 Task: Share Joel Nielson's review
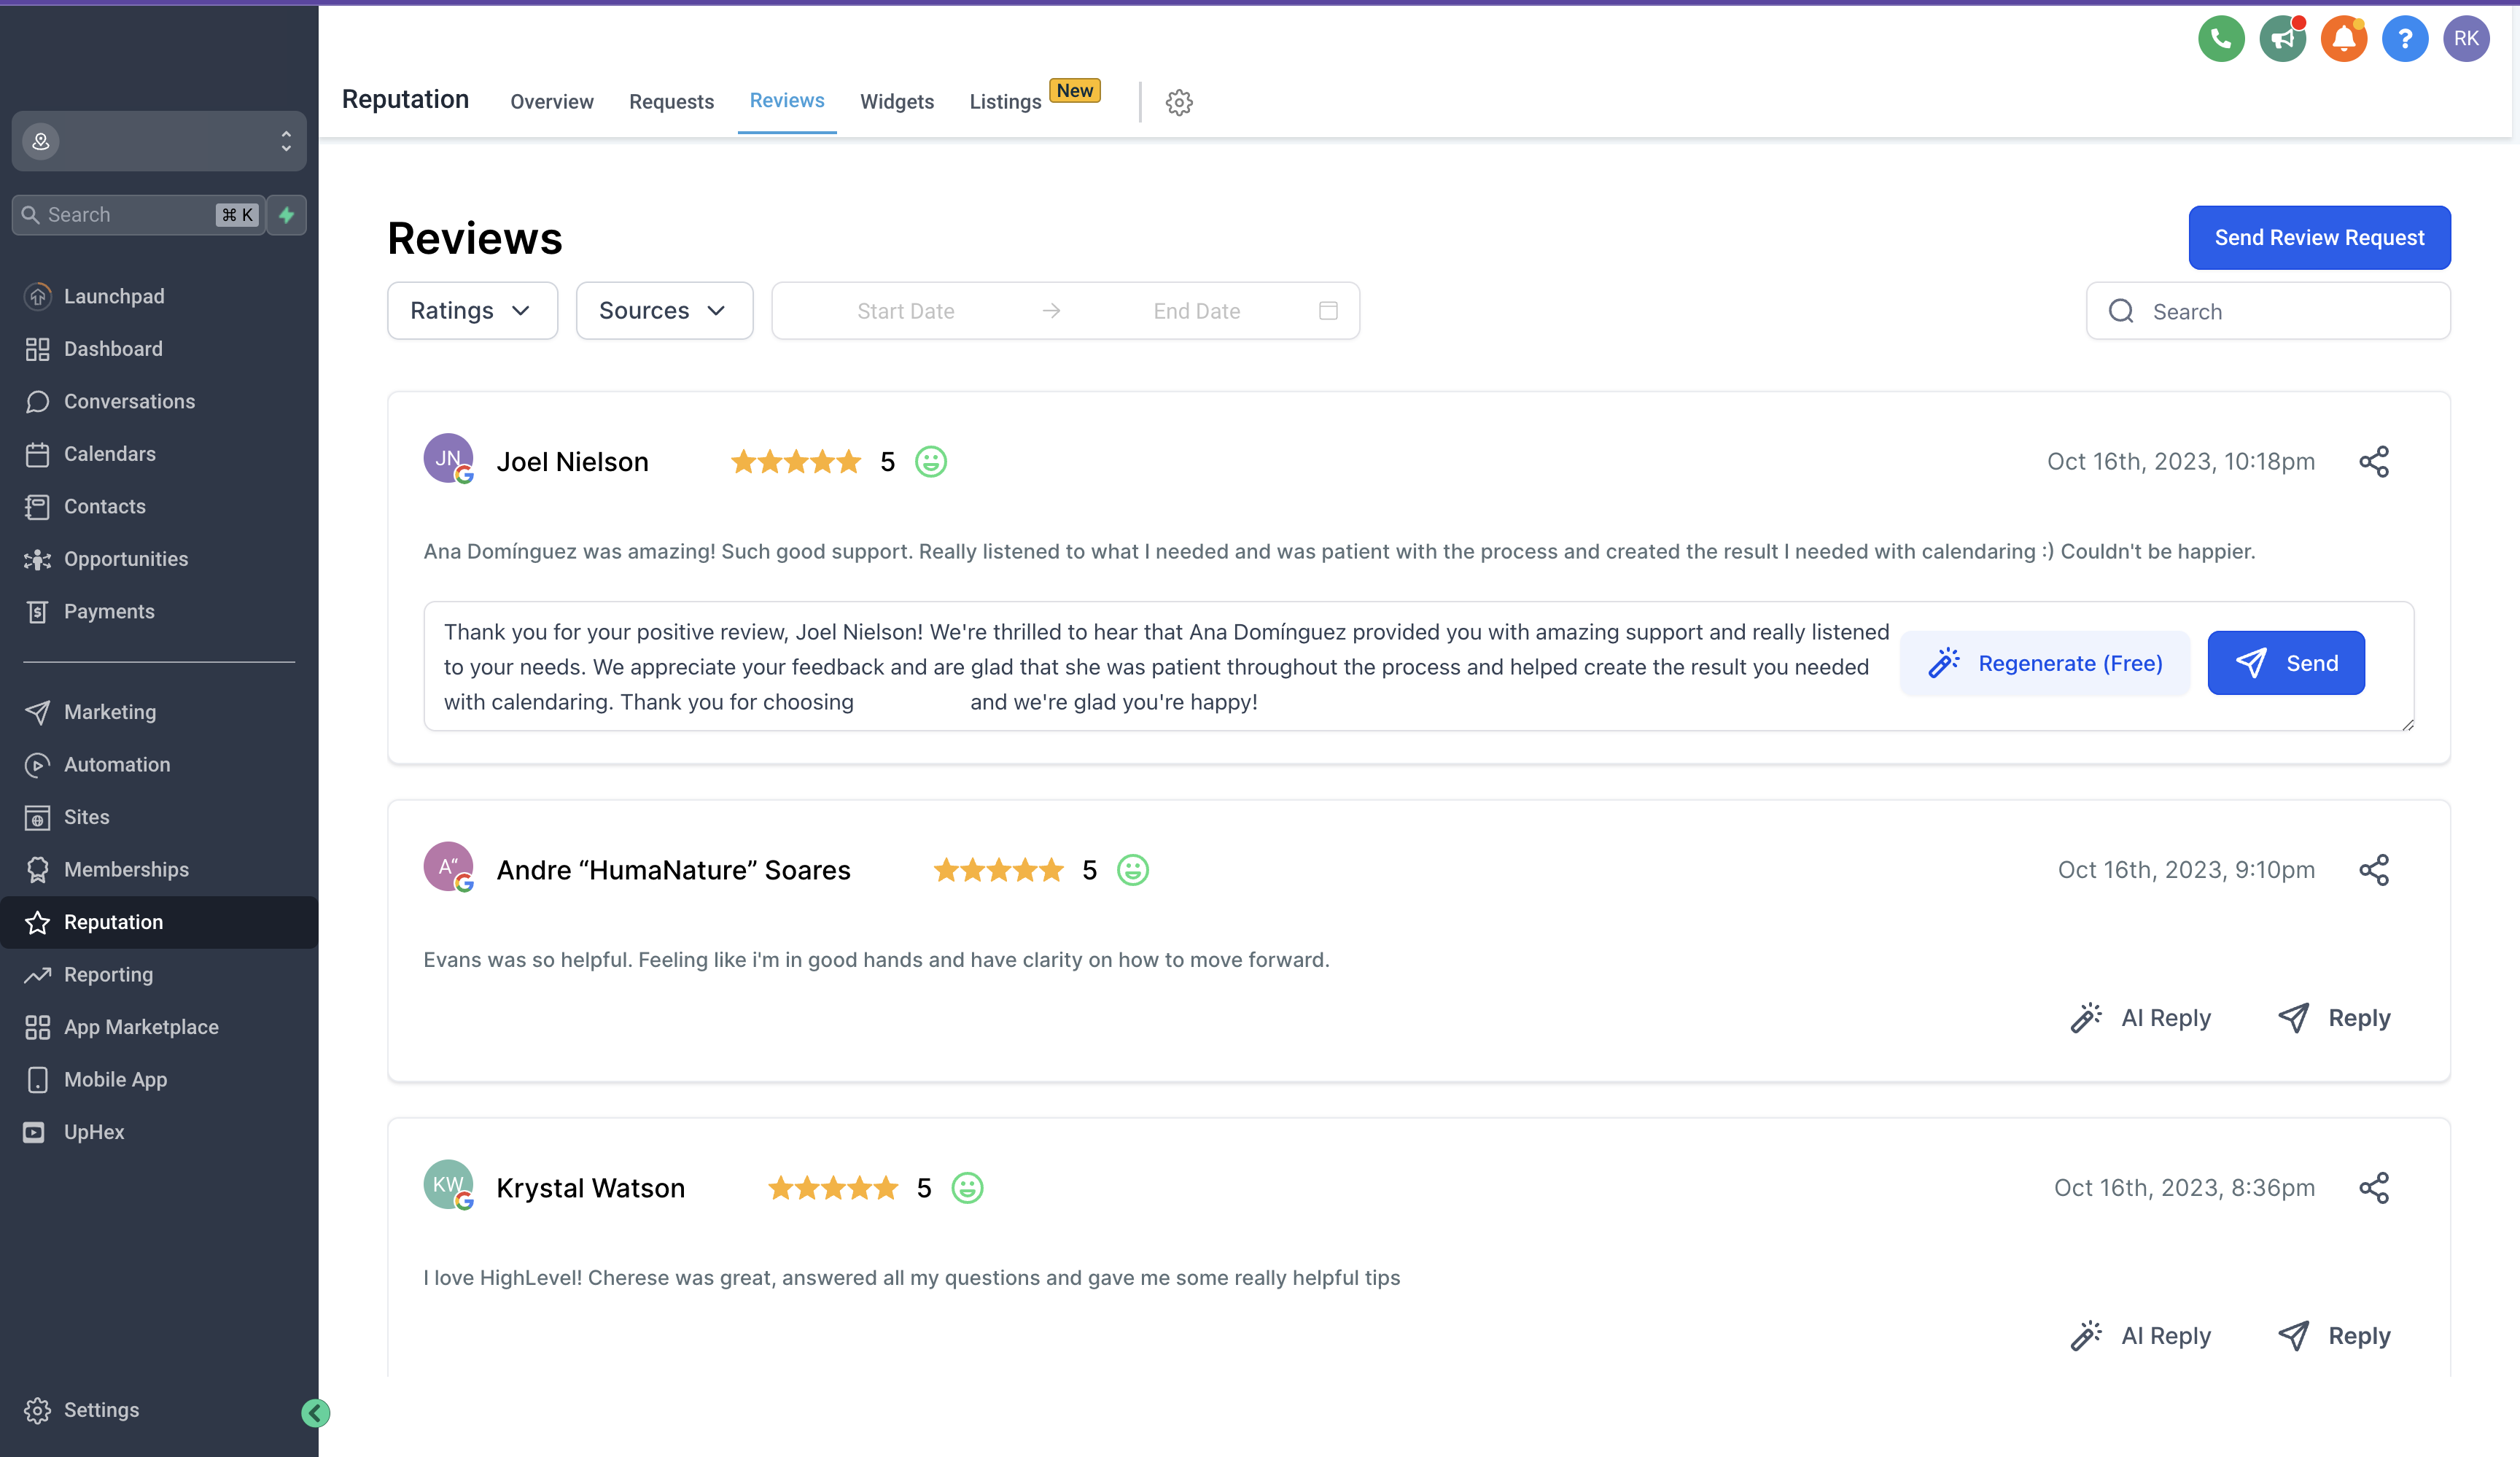coord(2375,461)
